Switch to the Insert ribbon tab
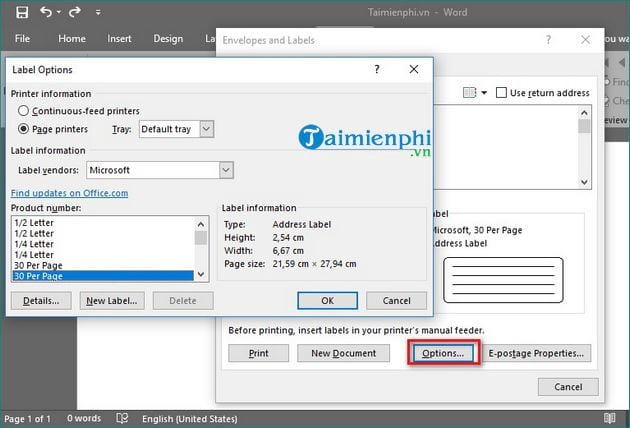 119,39
